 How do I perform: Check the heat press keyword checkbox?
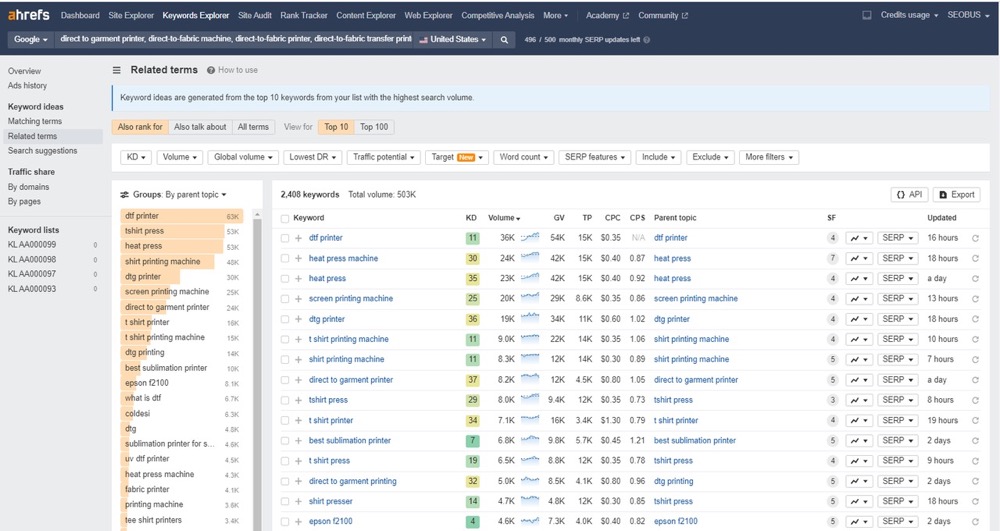coord(285,279)
